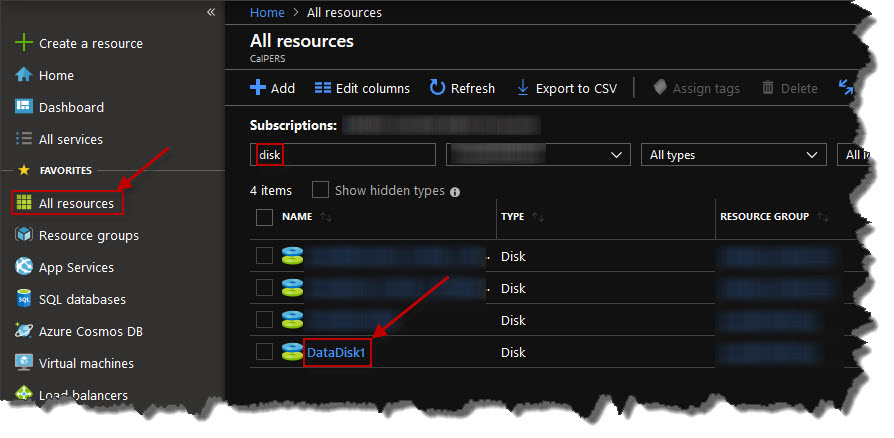Click the blue plus Add icon
Screen dimensions: 894x438
point(258,88)
